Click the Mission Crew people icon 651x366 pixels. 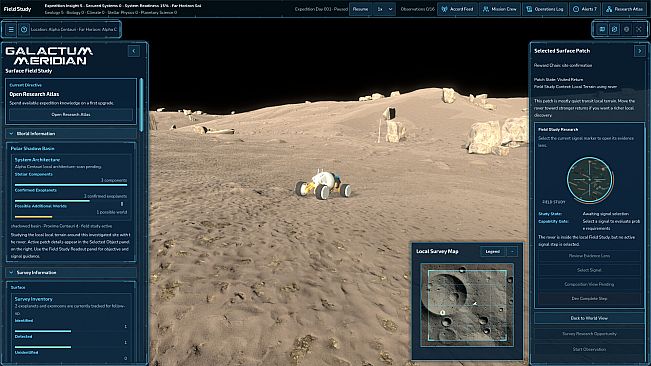tap(486, 9)
